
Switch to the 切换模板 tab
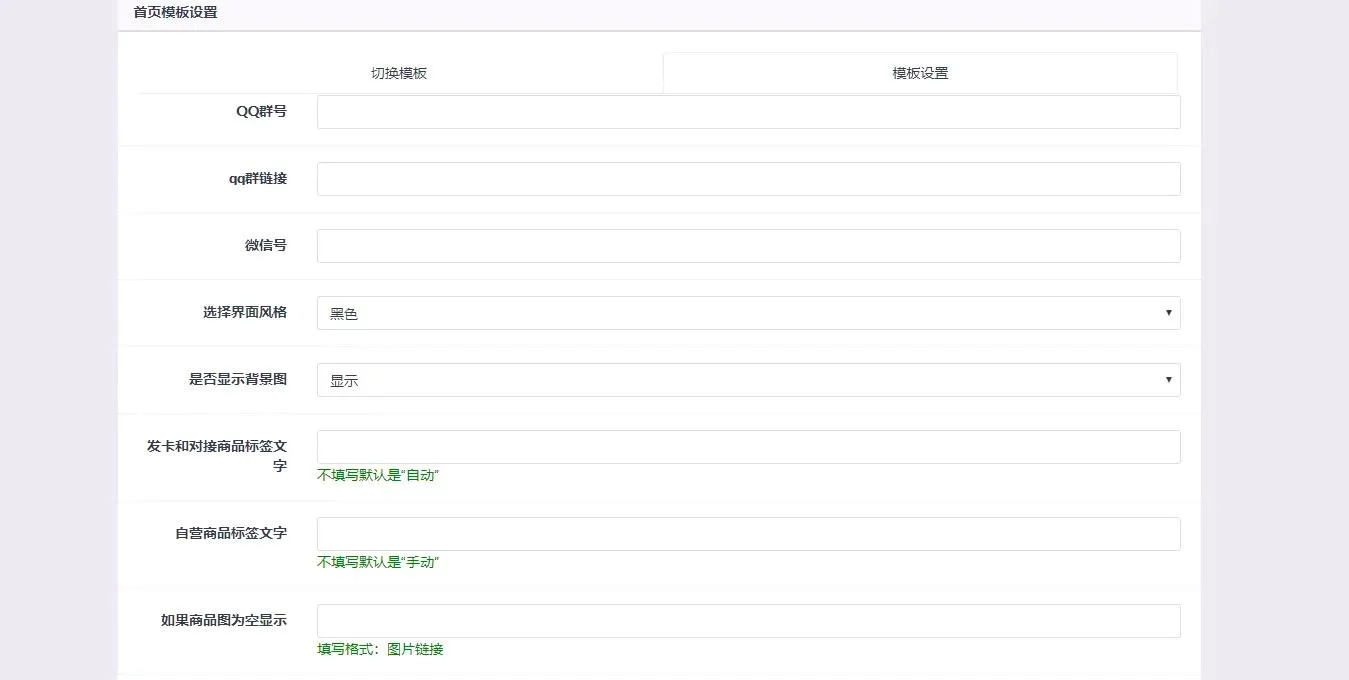point(399,73)
